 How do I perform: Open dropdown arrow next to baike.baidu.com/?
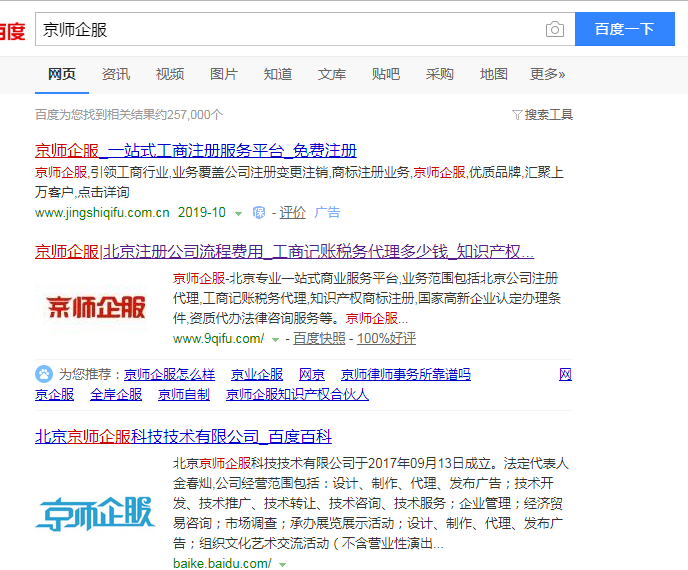pos(283,564)
